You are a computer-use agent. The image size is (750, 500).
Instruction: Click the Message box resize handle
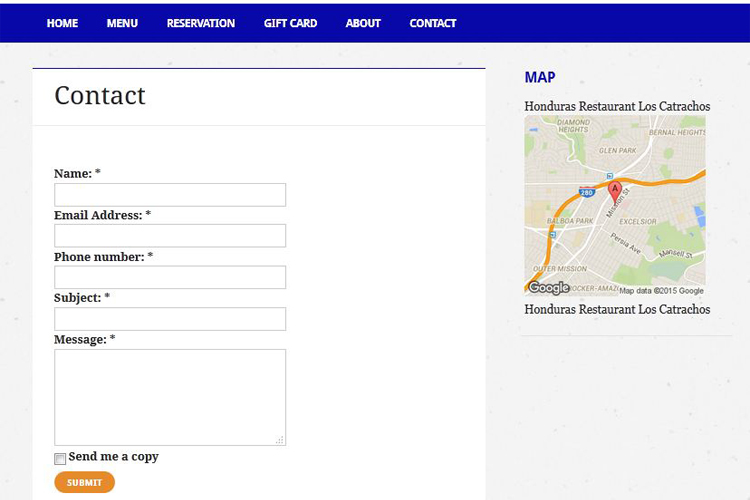pos(280,440)
